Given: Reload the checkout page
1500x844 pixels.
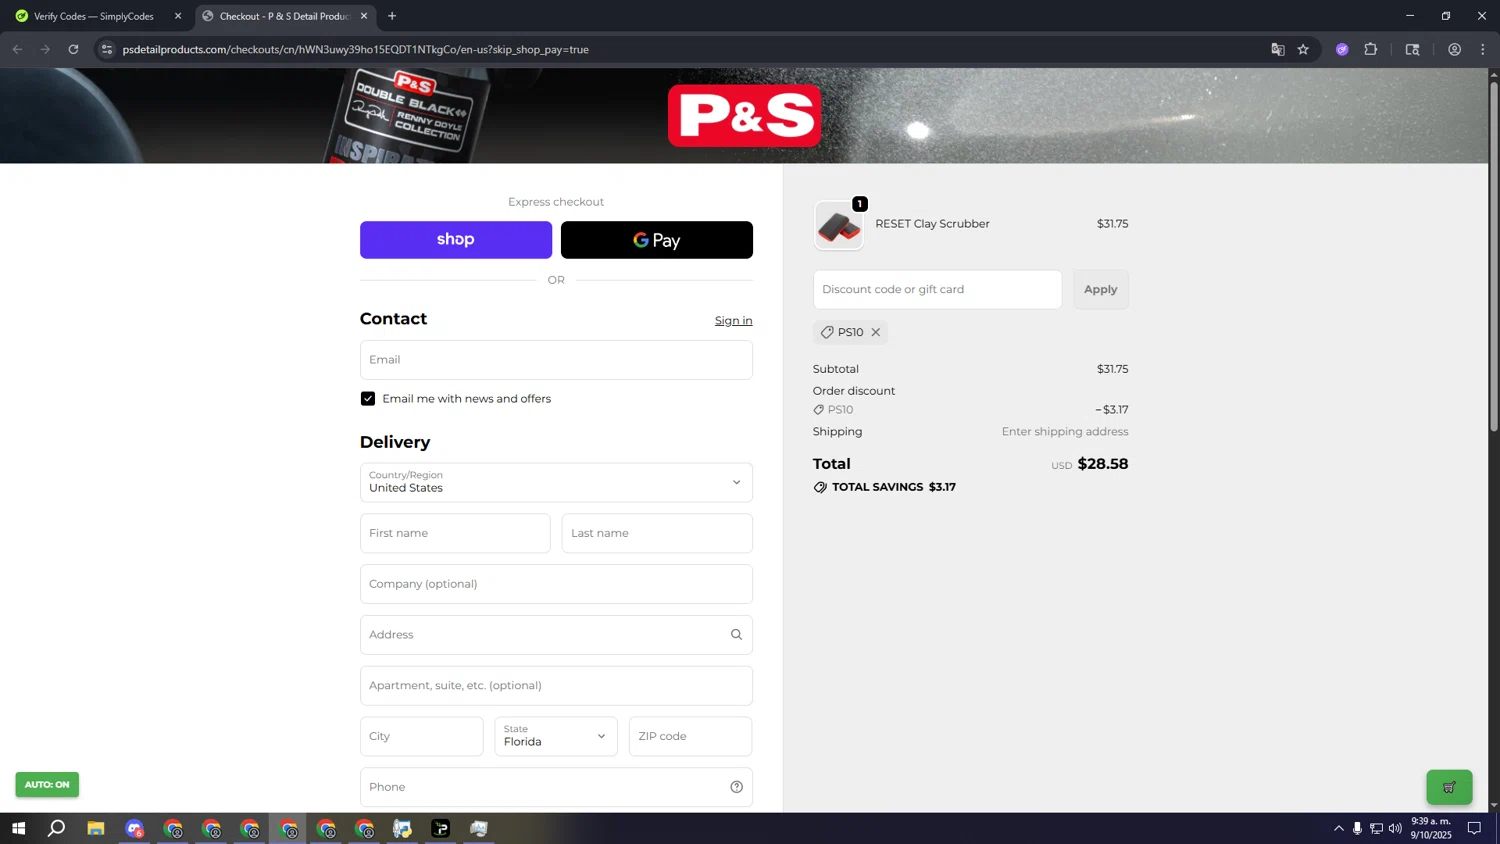Looking at the screenshot, I should coord(73,49).
